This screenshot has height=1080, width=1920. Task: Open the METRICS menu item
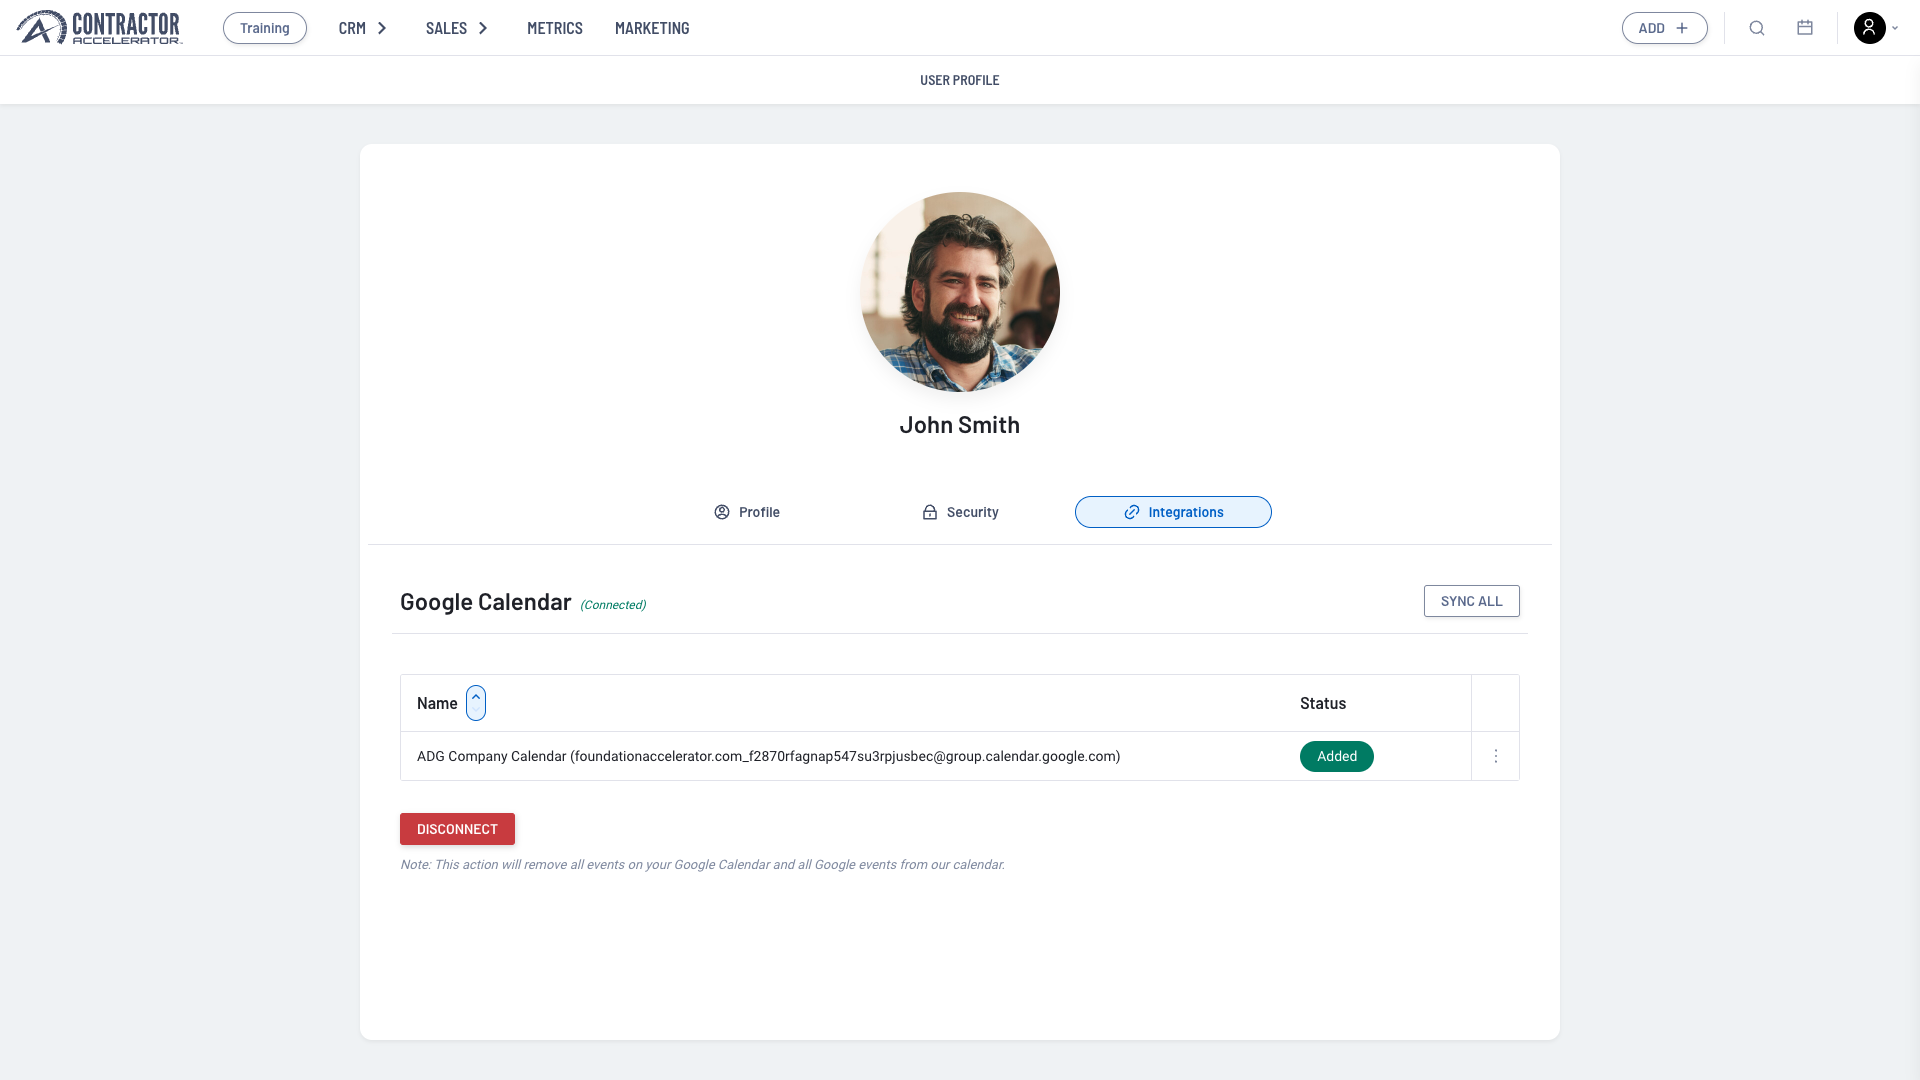pyautogui.click(x=555, y=28)
